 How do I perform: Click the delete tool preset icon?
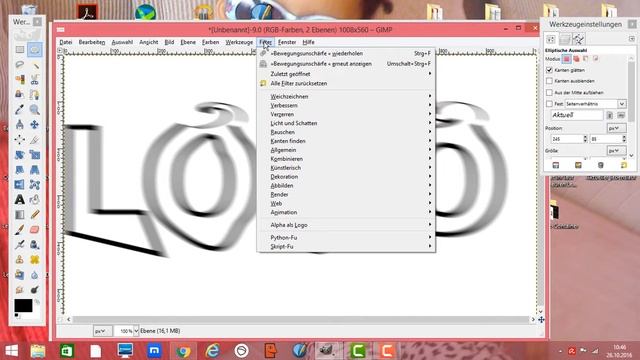[600, 165]
